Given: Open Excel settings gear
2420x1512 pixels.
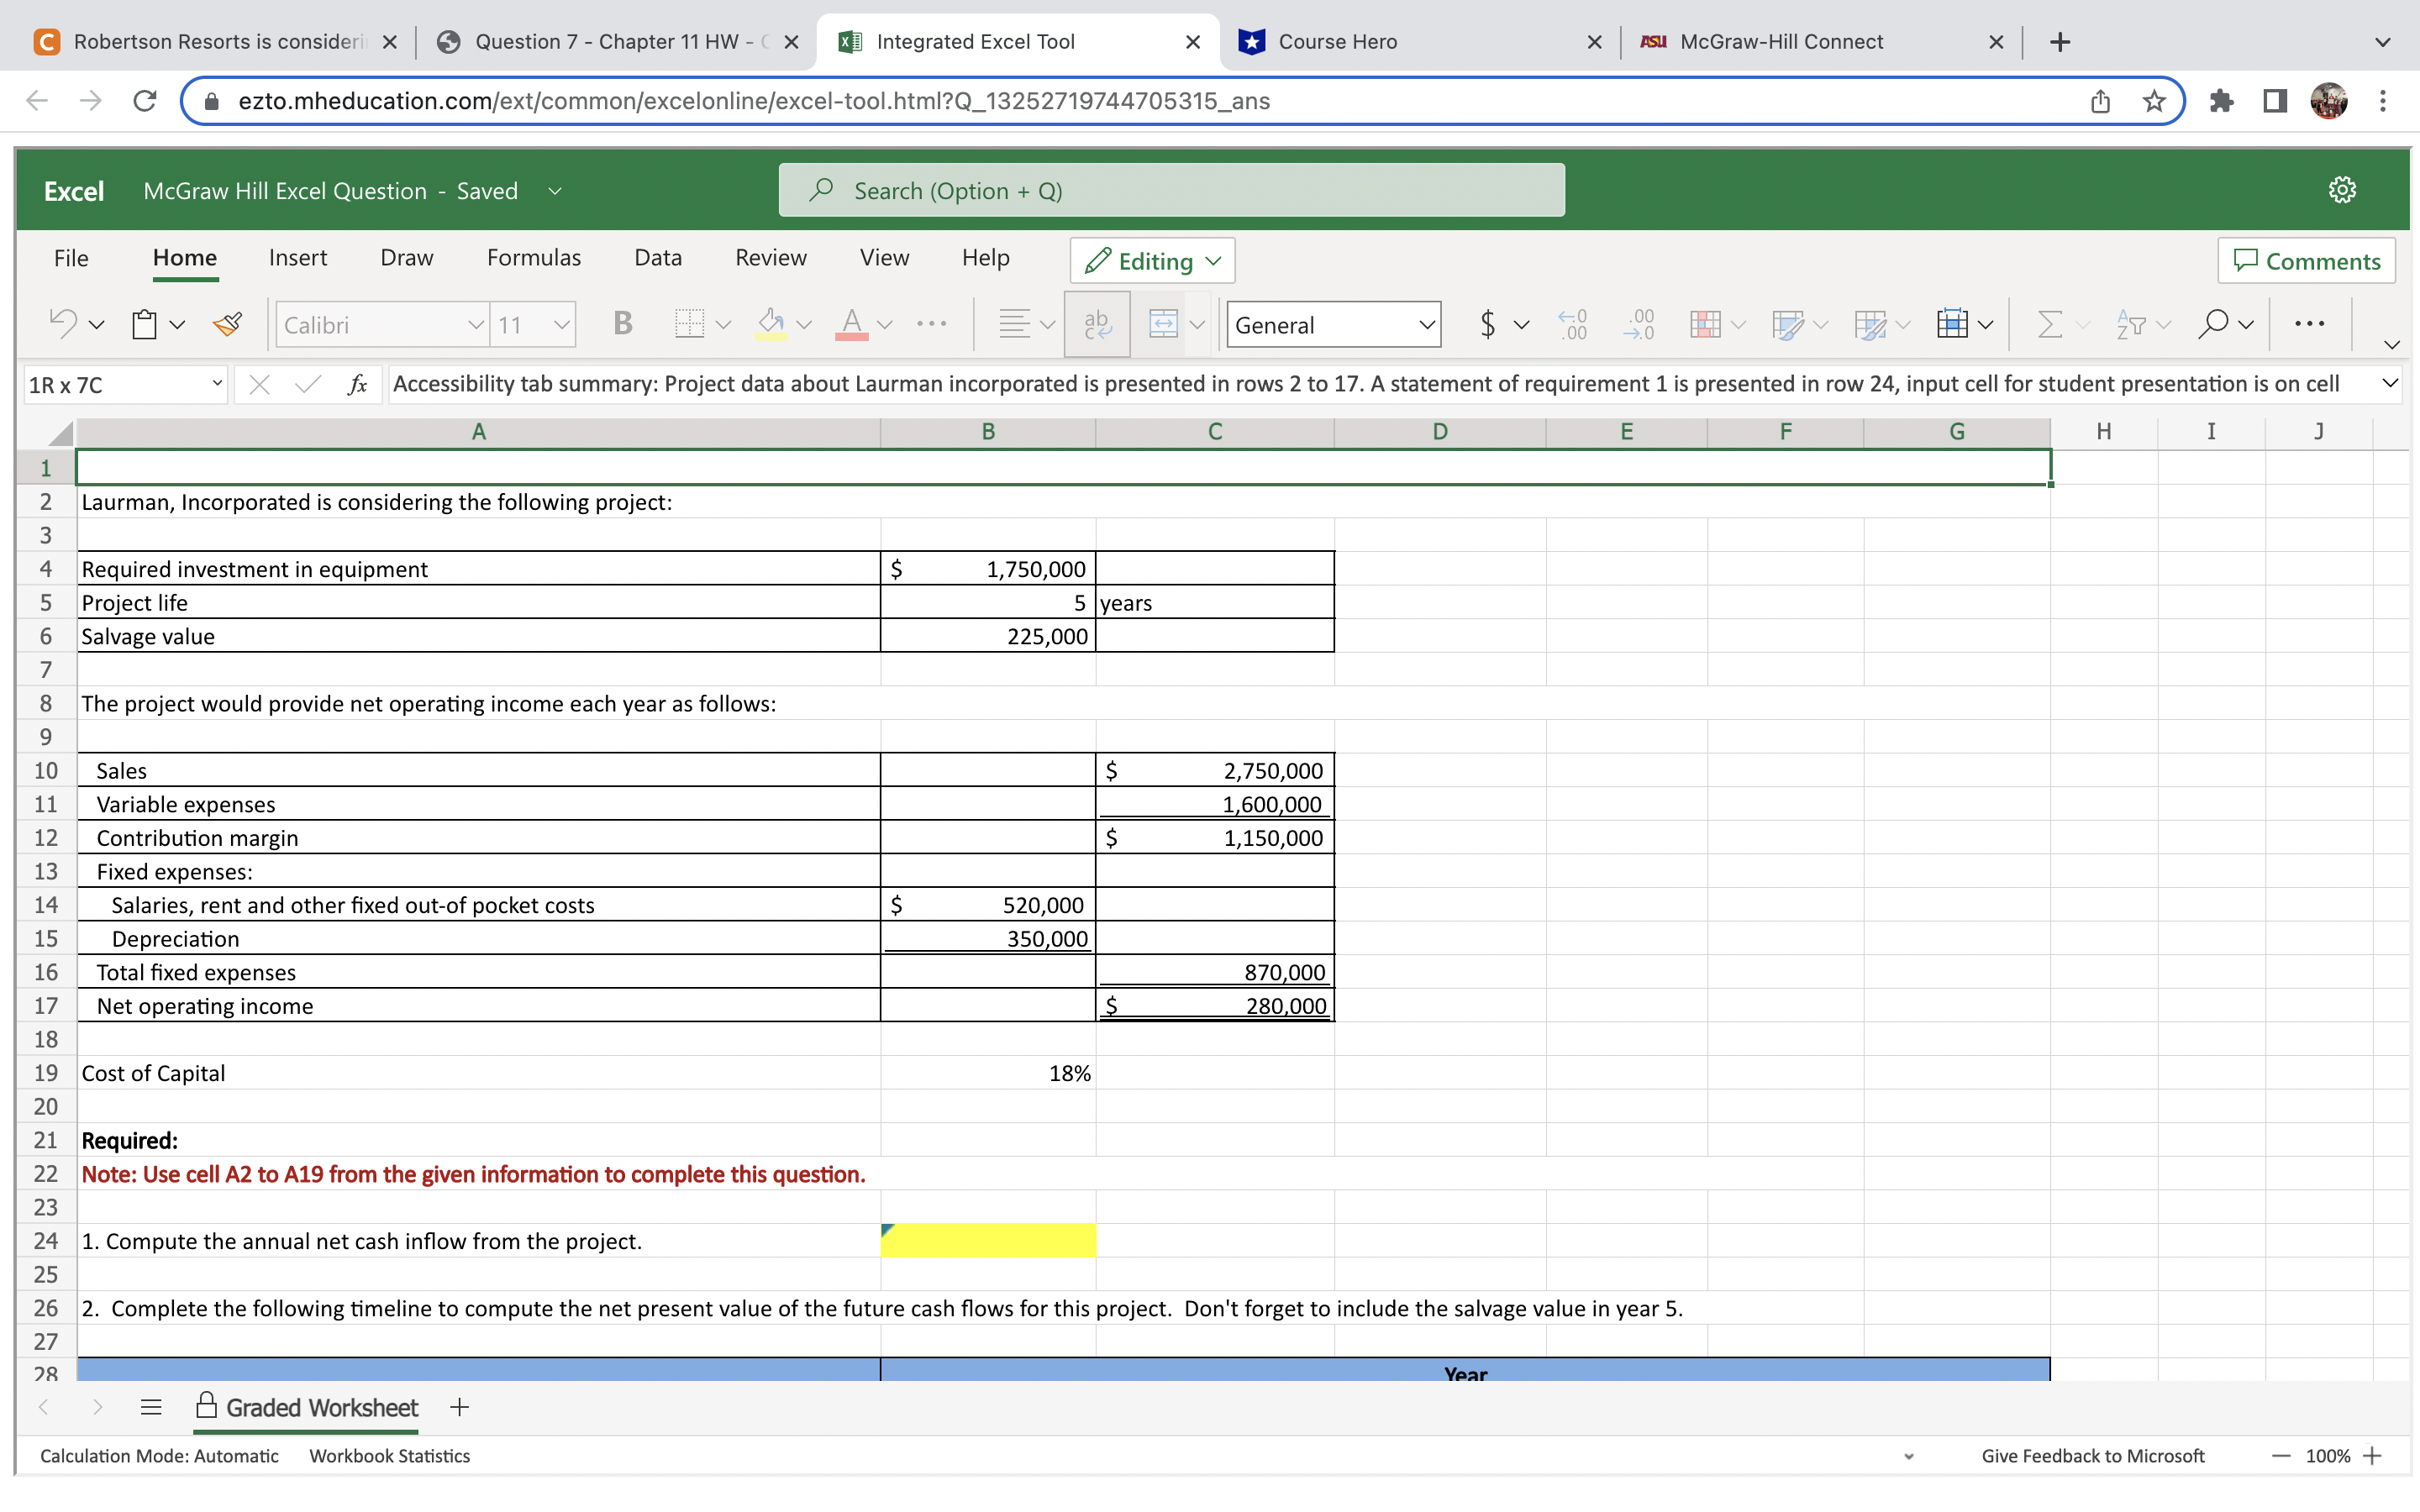Looking at the screenshot, I should [x=2342, y=189].
